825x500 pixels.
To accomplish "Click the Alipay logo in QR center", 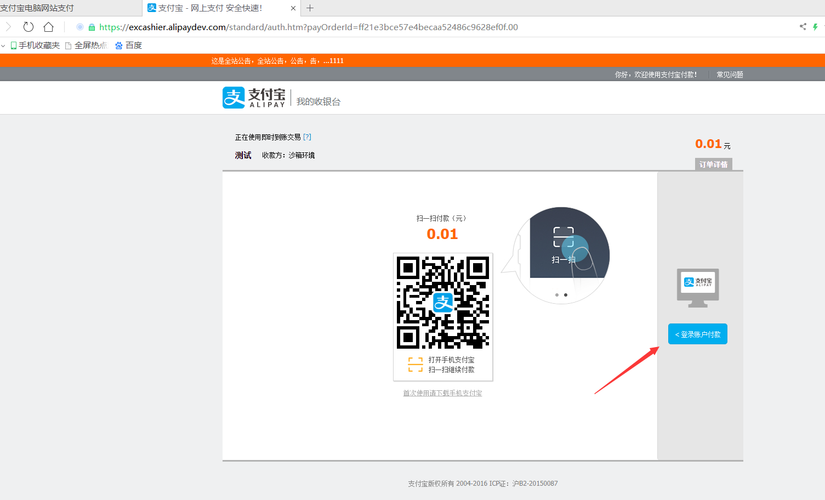I will point(442,303).
